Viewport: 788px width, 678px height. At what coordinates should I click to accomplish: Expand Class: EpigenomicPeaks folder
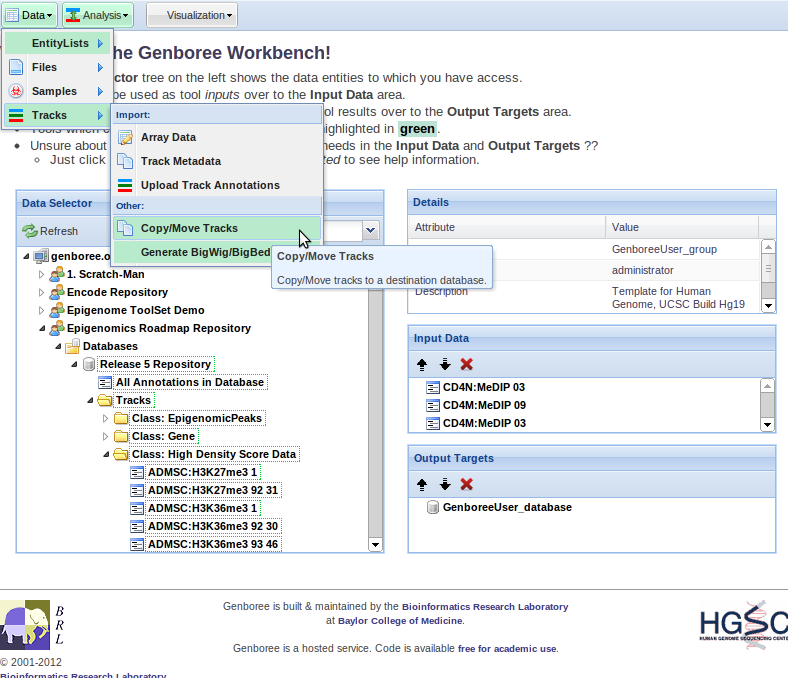point(106,418)
